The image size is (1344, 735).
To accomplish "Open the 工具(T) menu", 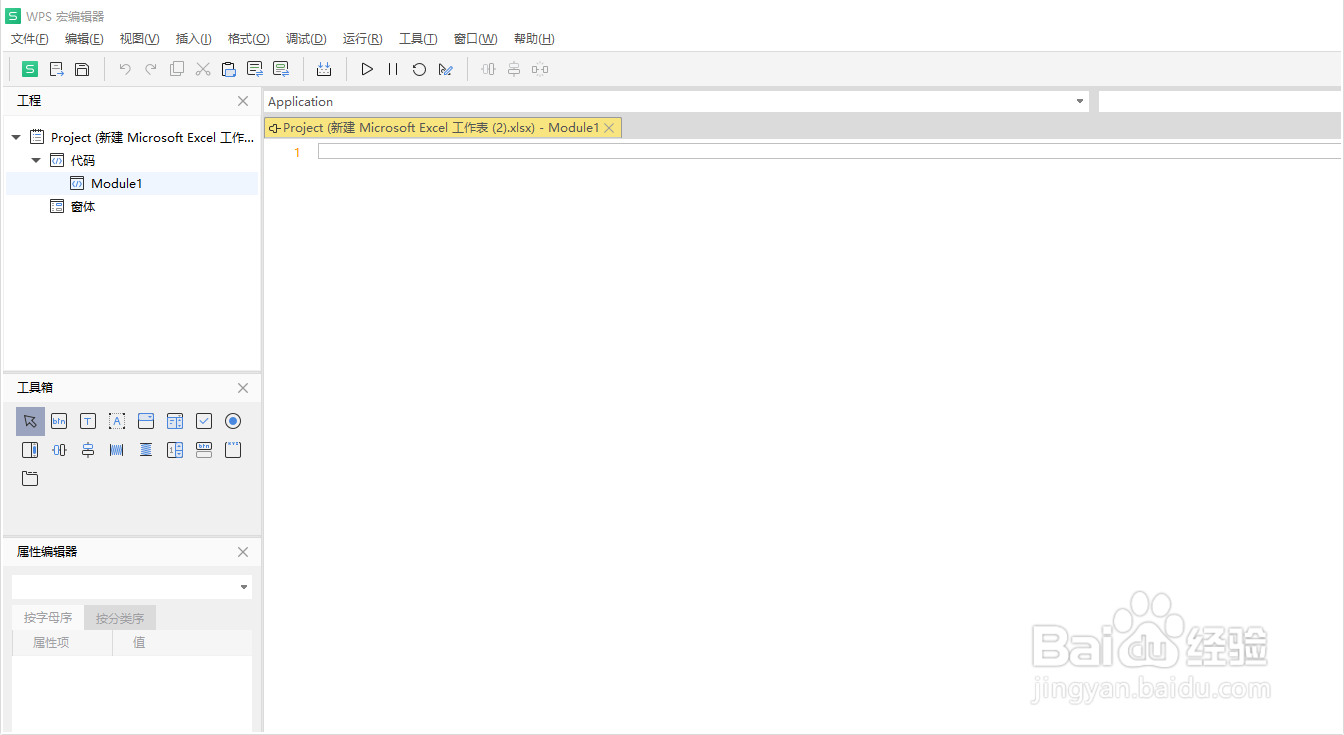I will [x=418, y=39].
